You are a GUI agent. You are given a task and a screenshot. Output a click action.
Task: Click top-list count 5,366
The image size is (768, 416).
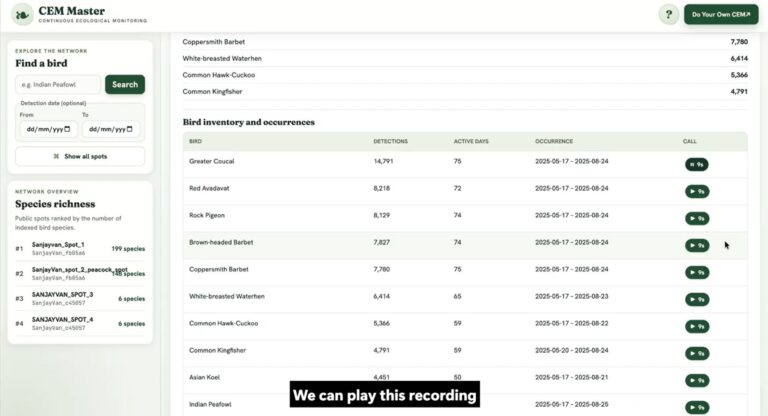pyautogui.click(x=739, y=75)
